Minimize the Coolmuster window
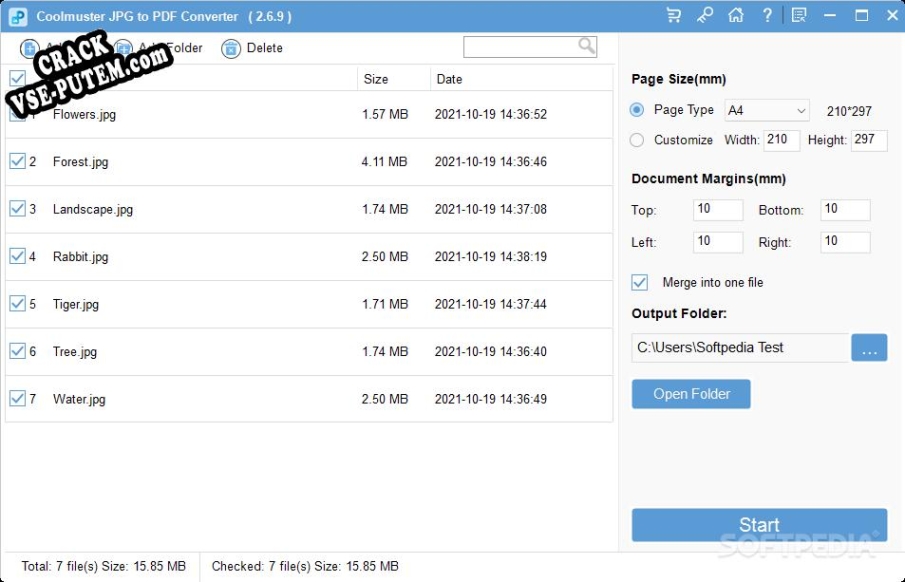Viewport: 905px width, 582px height. pyautogui.click(x=830, y=16)
